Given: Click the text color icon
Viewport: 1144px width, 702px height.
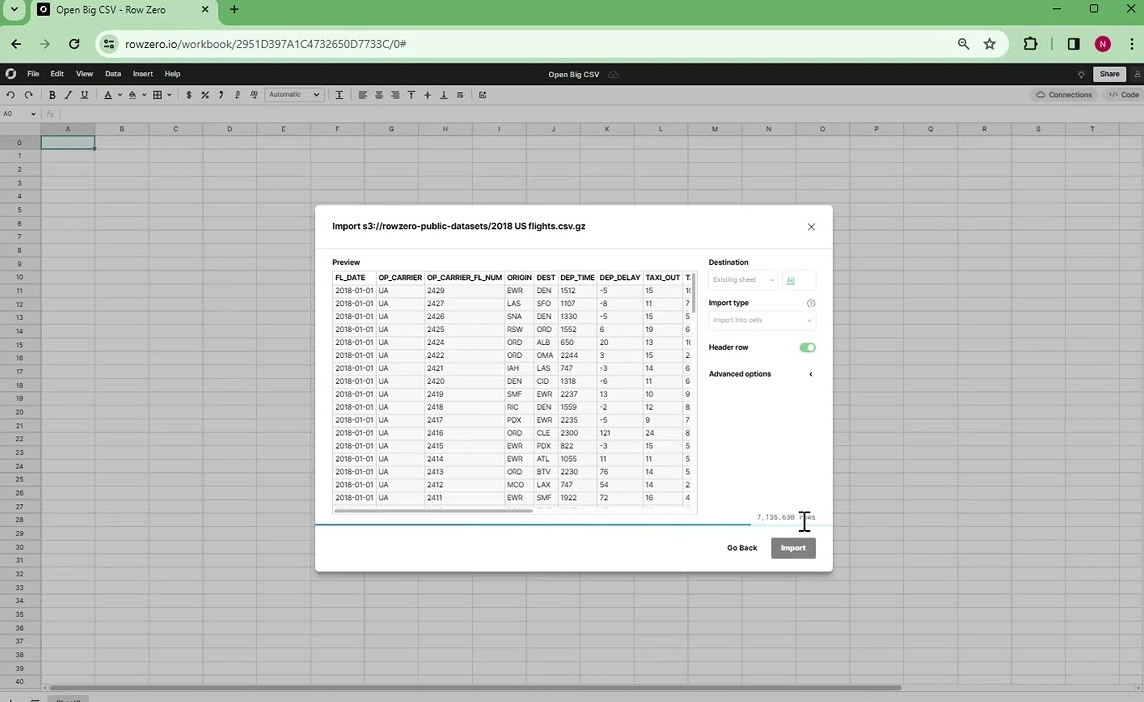Looking at the screenshot, I should coord(108,95).
